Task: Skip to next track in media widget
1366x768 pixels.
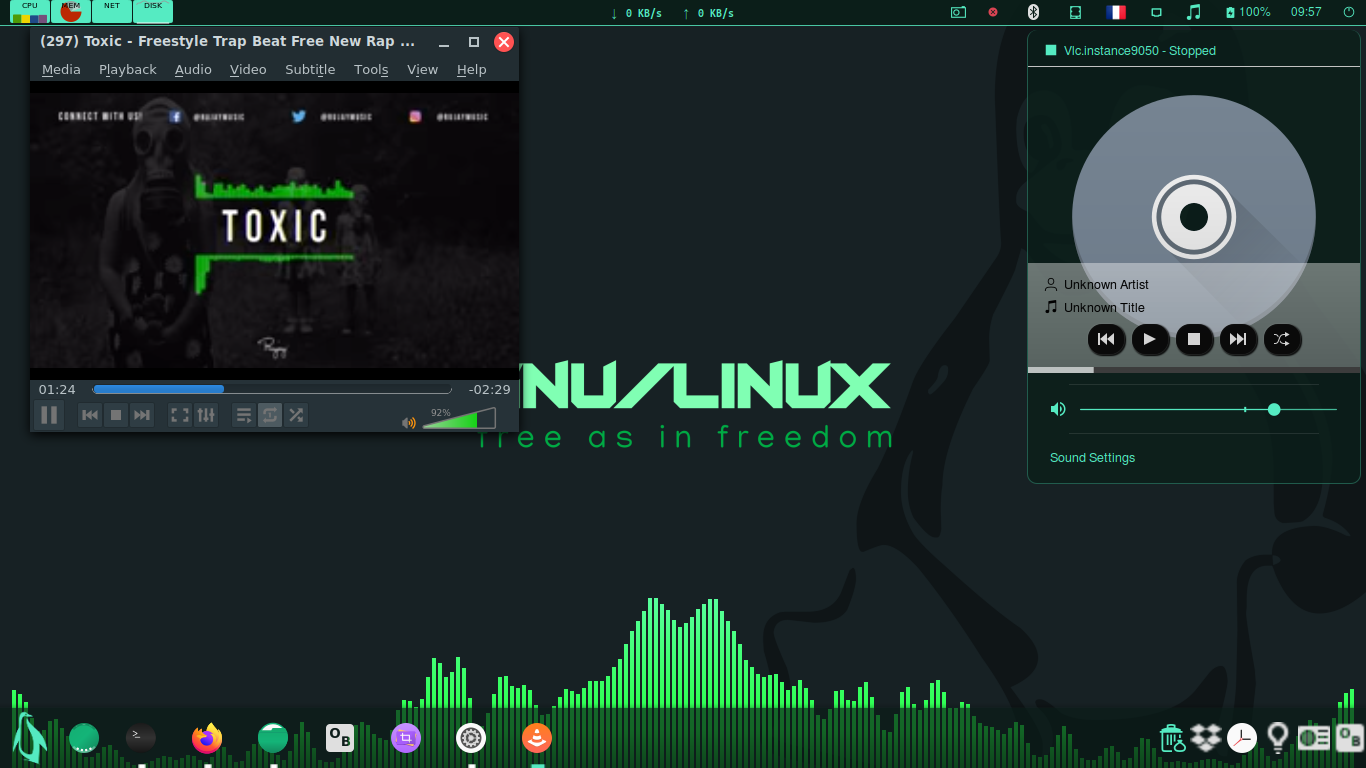Action: click(x=1238, y=339)
